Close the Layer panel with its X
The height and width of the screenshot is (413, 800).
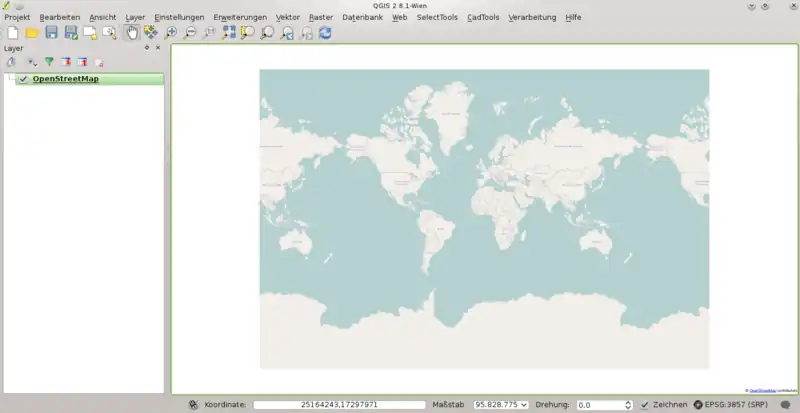pyautogui.click(x=158, y=47)
